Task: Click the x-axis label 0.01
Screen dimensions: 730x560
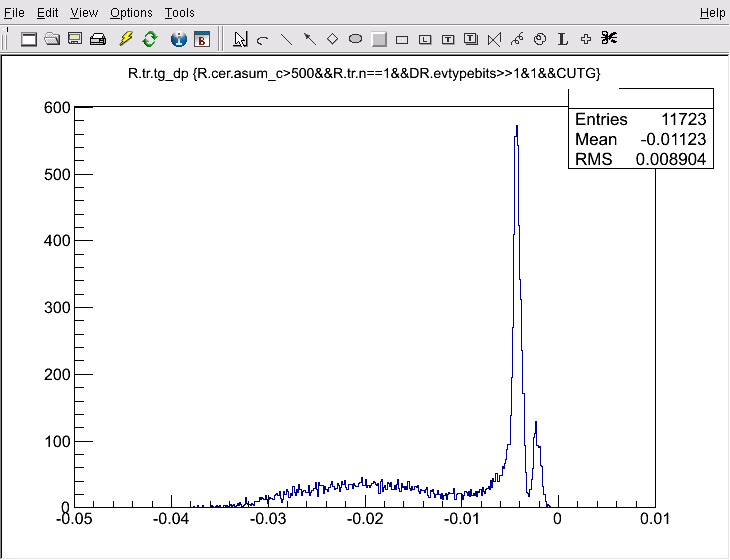Action: (655, 519)
